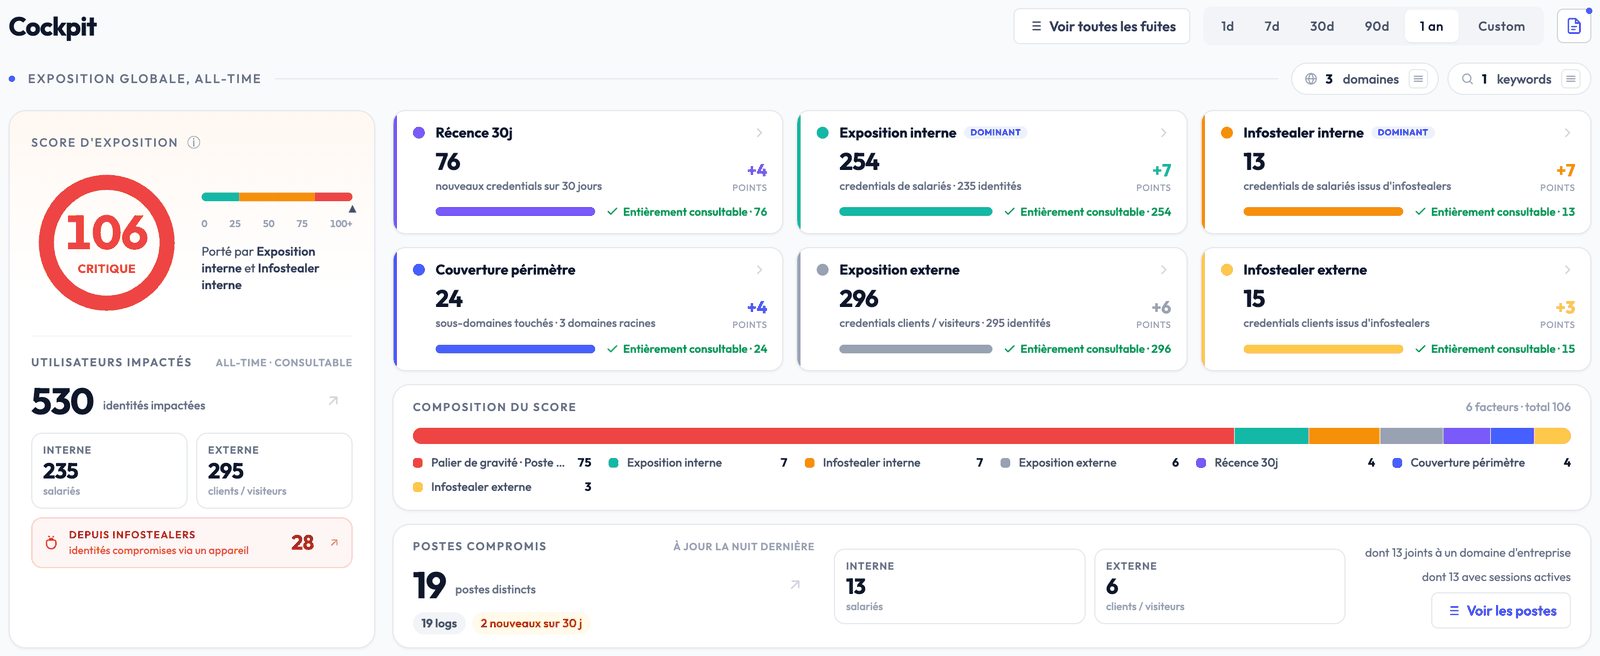Open the report document icon button
This screenshot has height=656, width=1600.
click(x=1573, y=26)
